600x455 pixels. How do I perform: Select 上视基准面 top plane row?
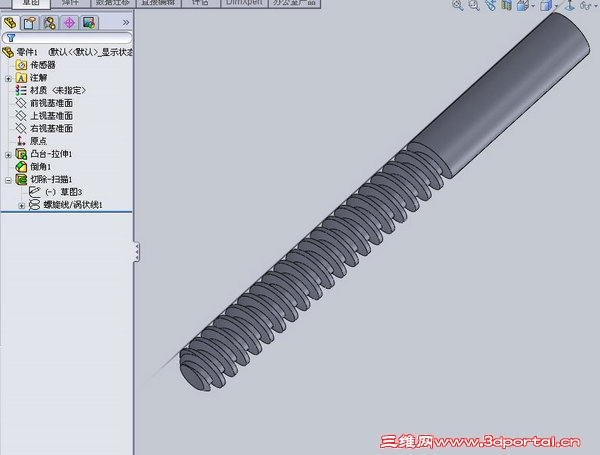click(44, 116)
